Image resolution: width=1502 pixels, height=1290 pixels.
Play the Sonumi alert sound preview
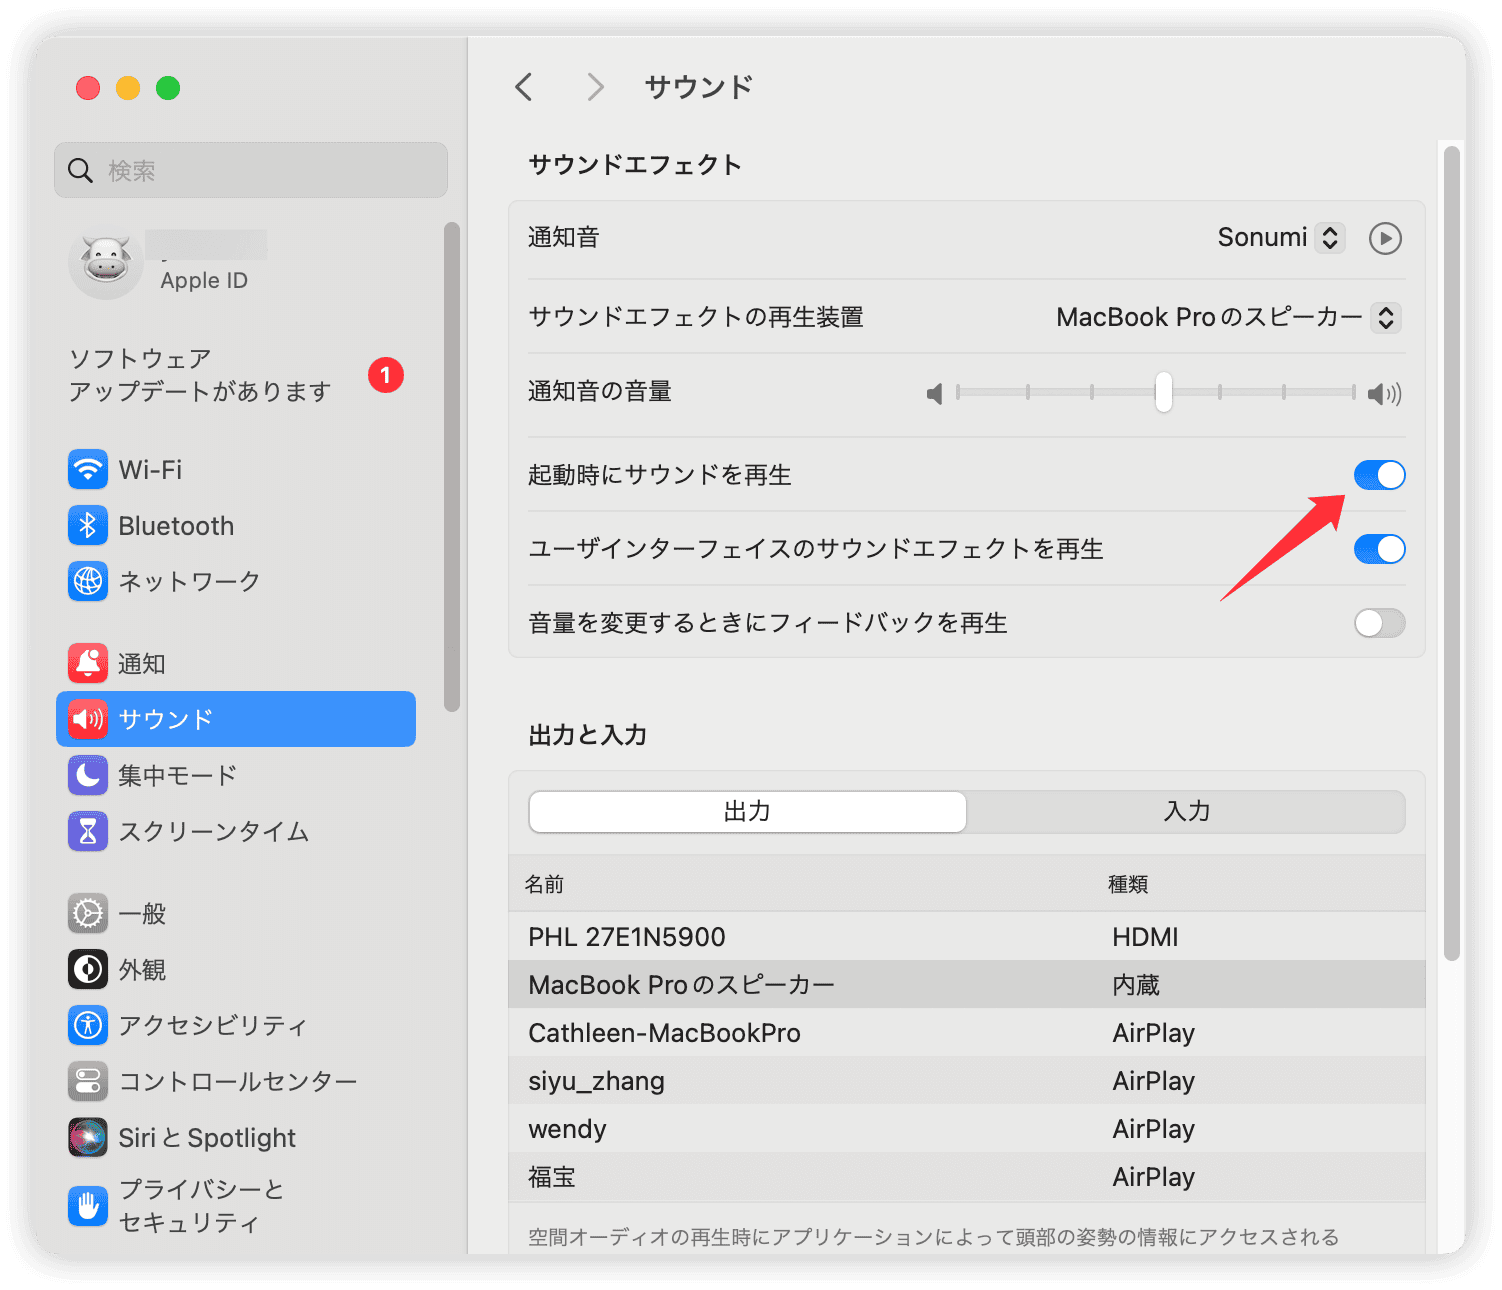coord(1385,238)
